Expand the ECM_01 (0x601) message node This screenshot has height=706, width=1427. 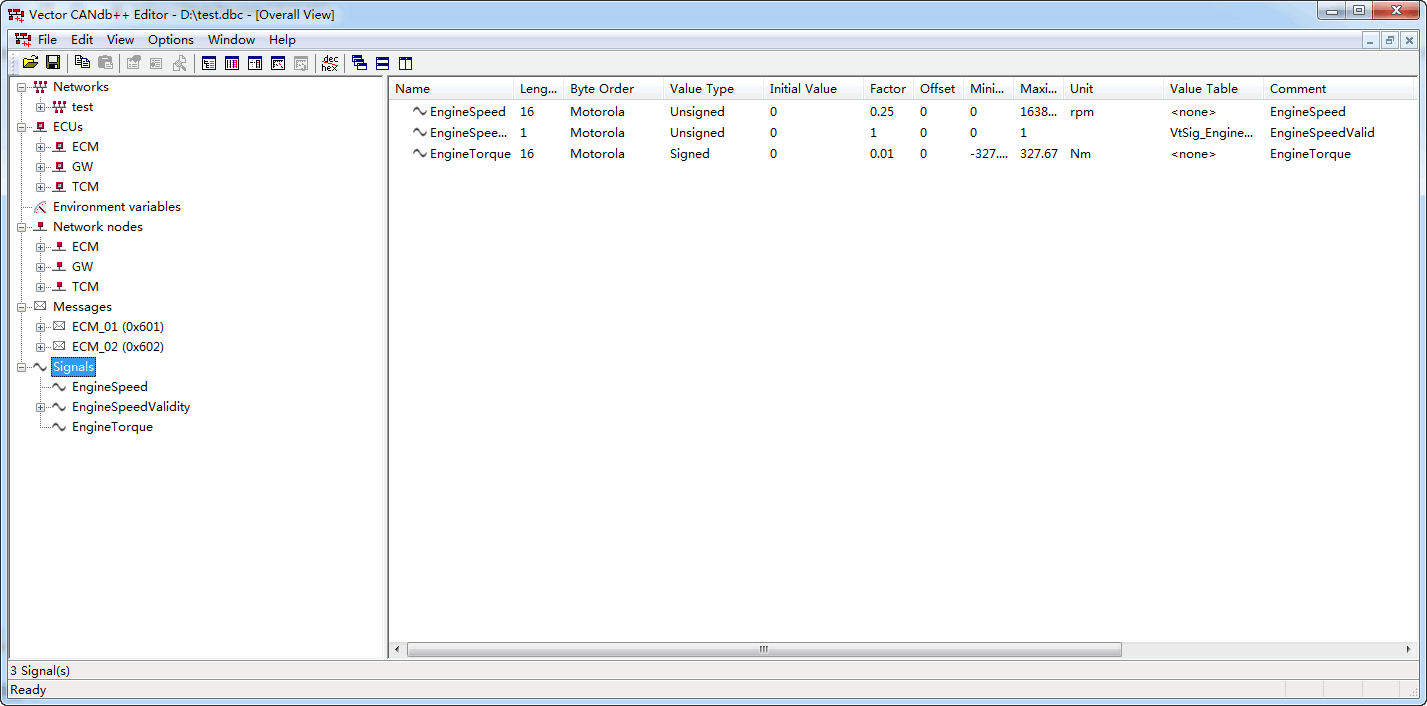(x=40, y=326)
